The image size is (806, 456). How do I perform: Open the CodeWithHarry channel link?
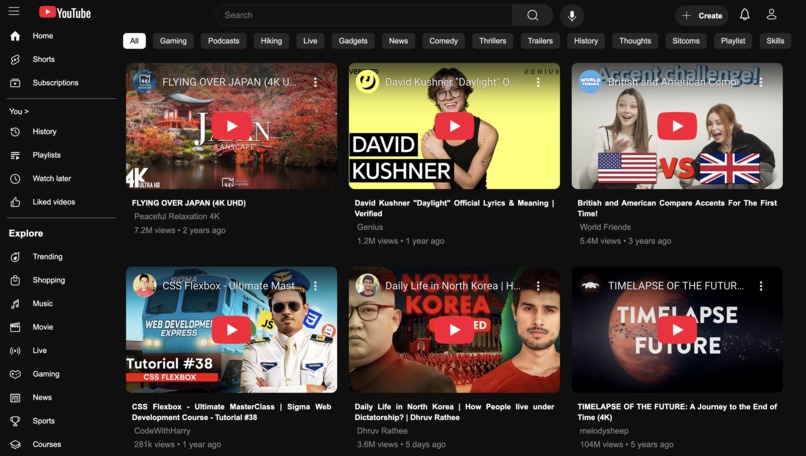(162, 431)
